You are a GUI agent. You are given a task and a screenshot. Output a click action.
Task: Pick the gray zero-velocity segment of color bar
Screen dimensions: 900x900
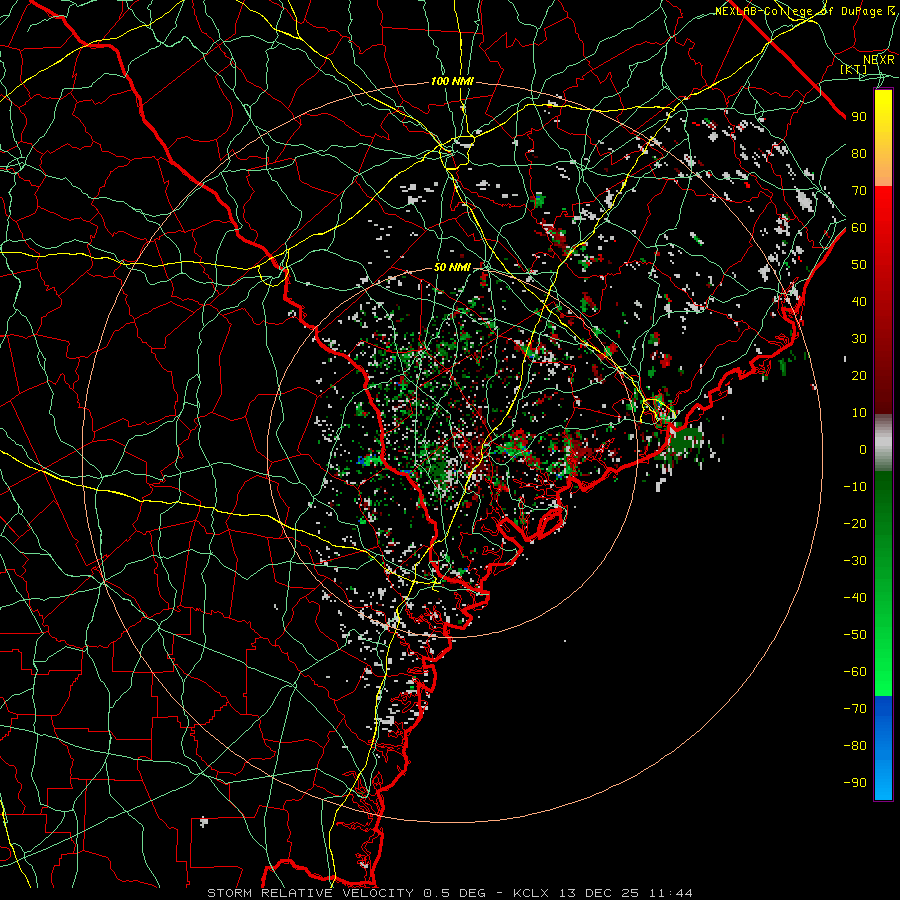click(883, 443)
